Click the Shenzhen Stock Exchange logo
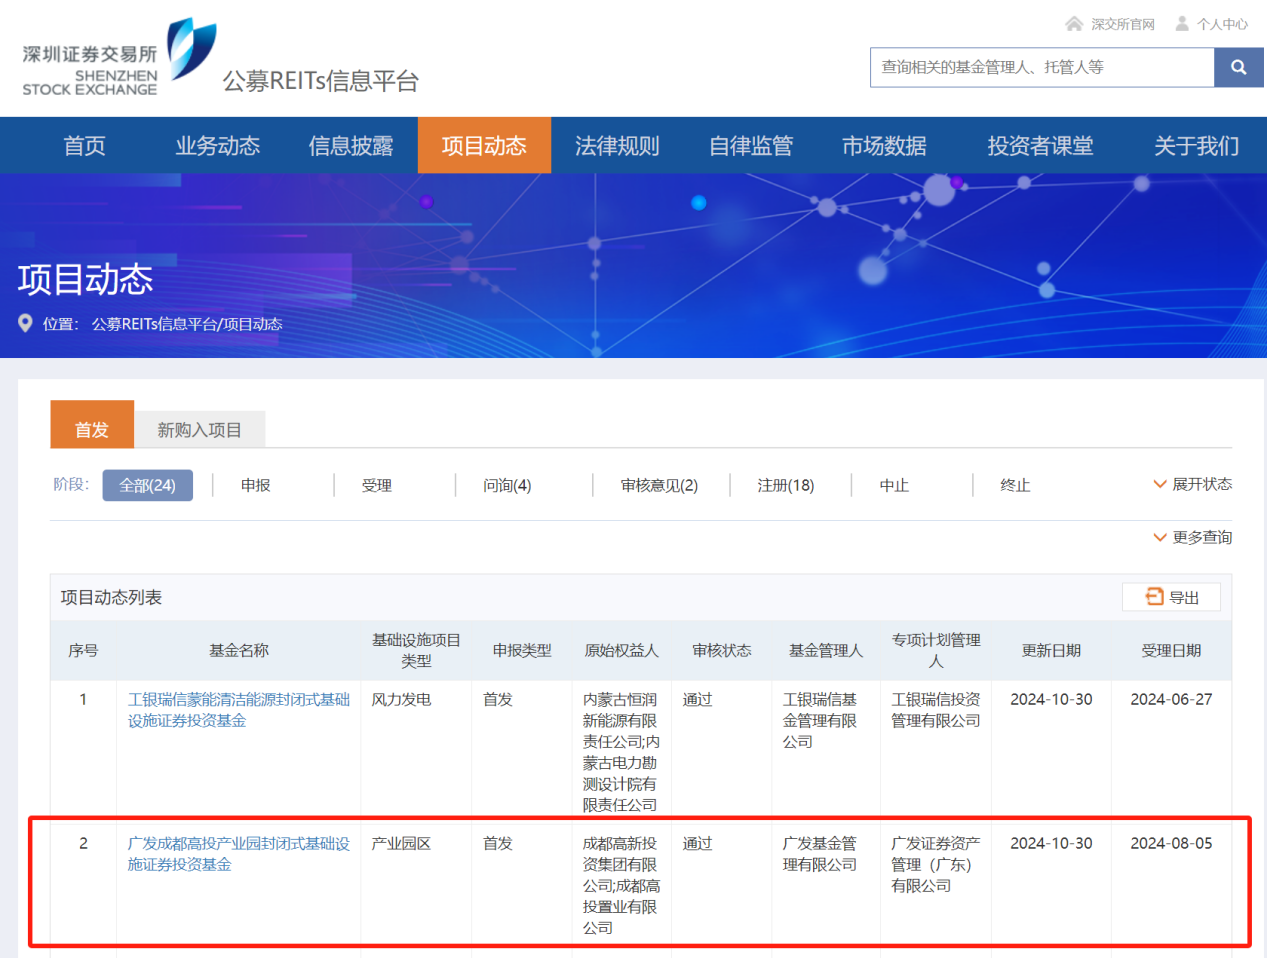The image size is (1267, 958). 119,58
